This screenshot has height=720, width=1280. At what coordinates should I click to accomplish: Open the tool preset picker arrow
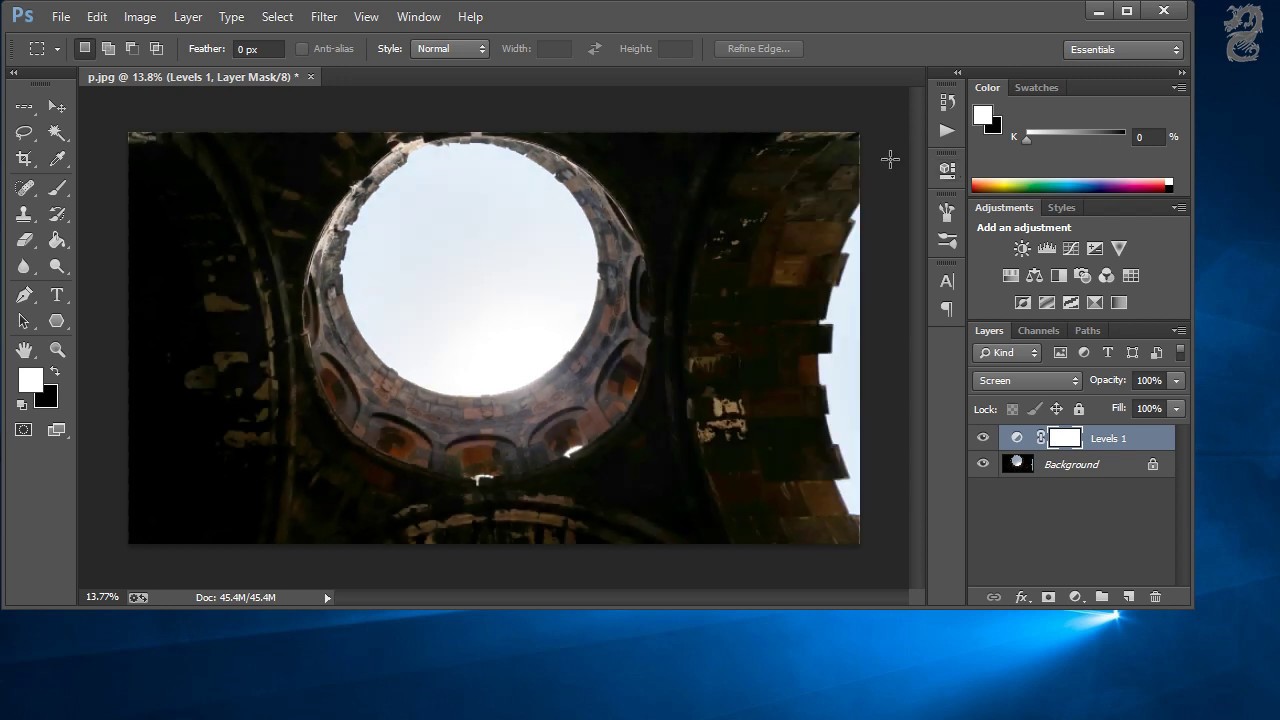(x=57, y=49)
